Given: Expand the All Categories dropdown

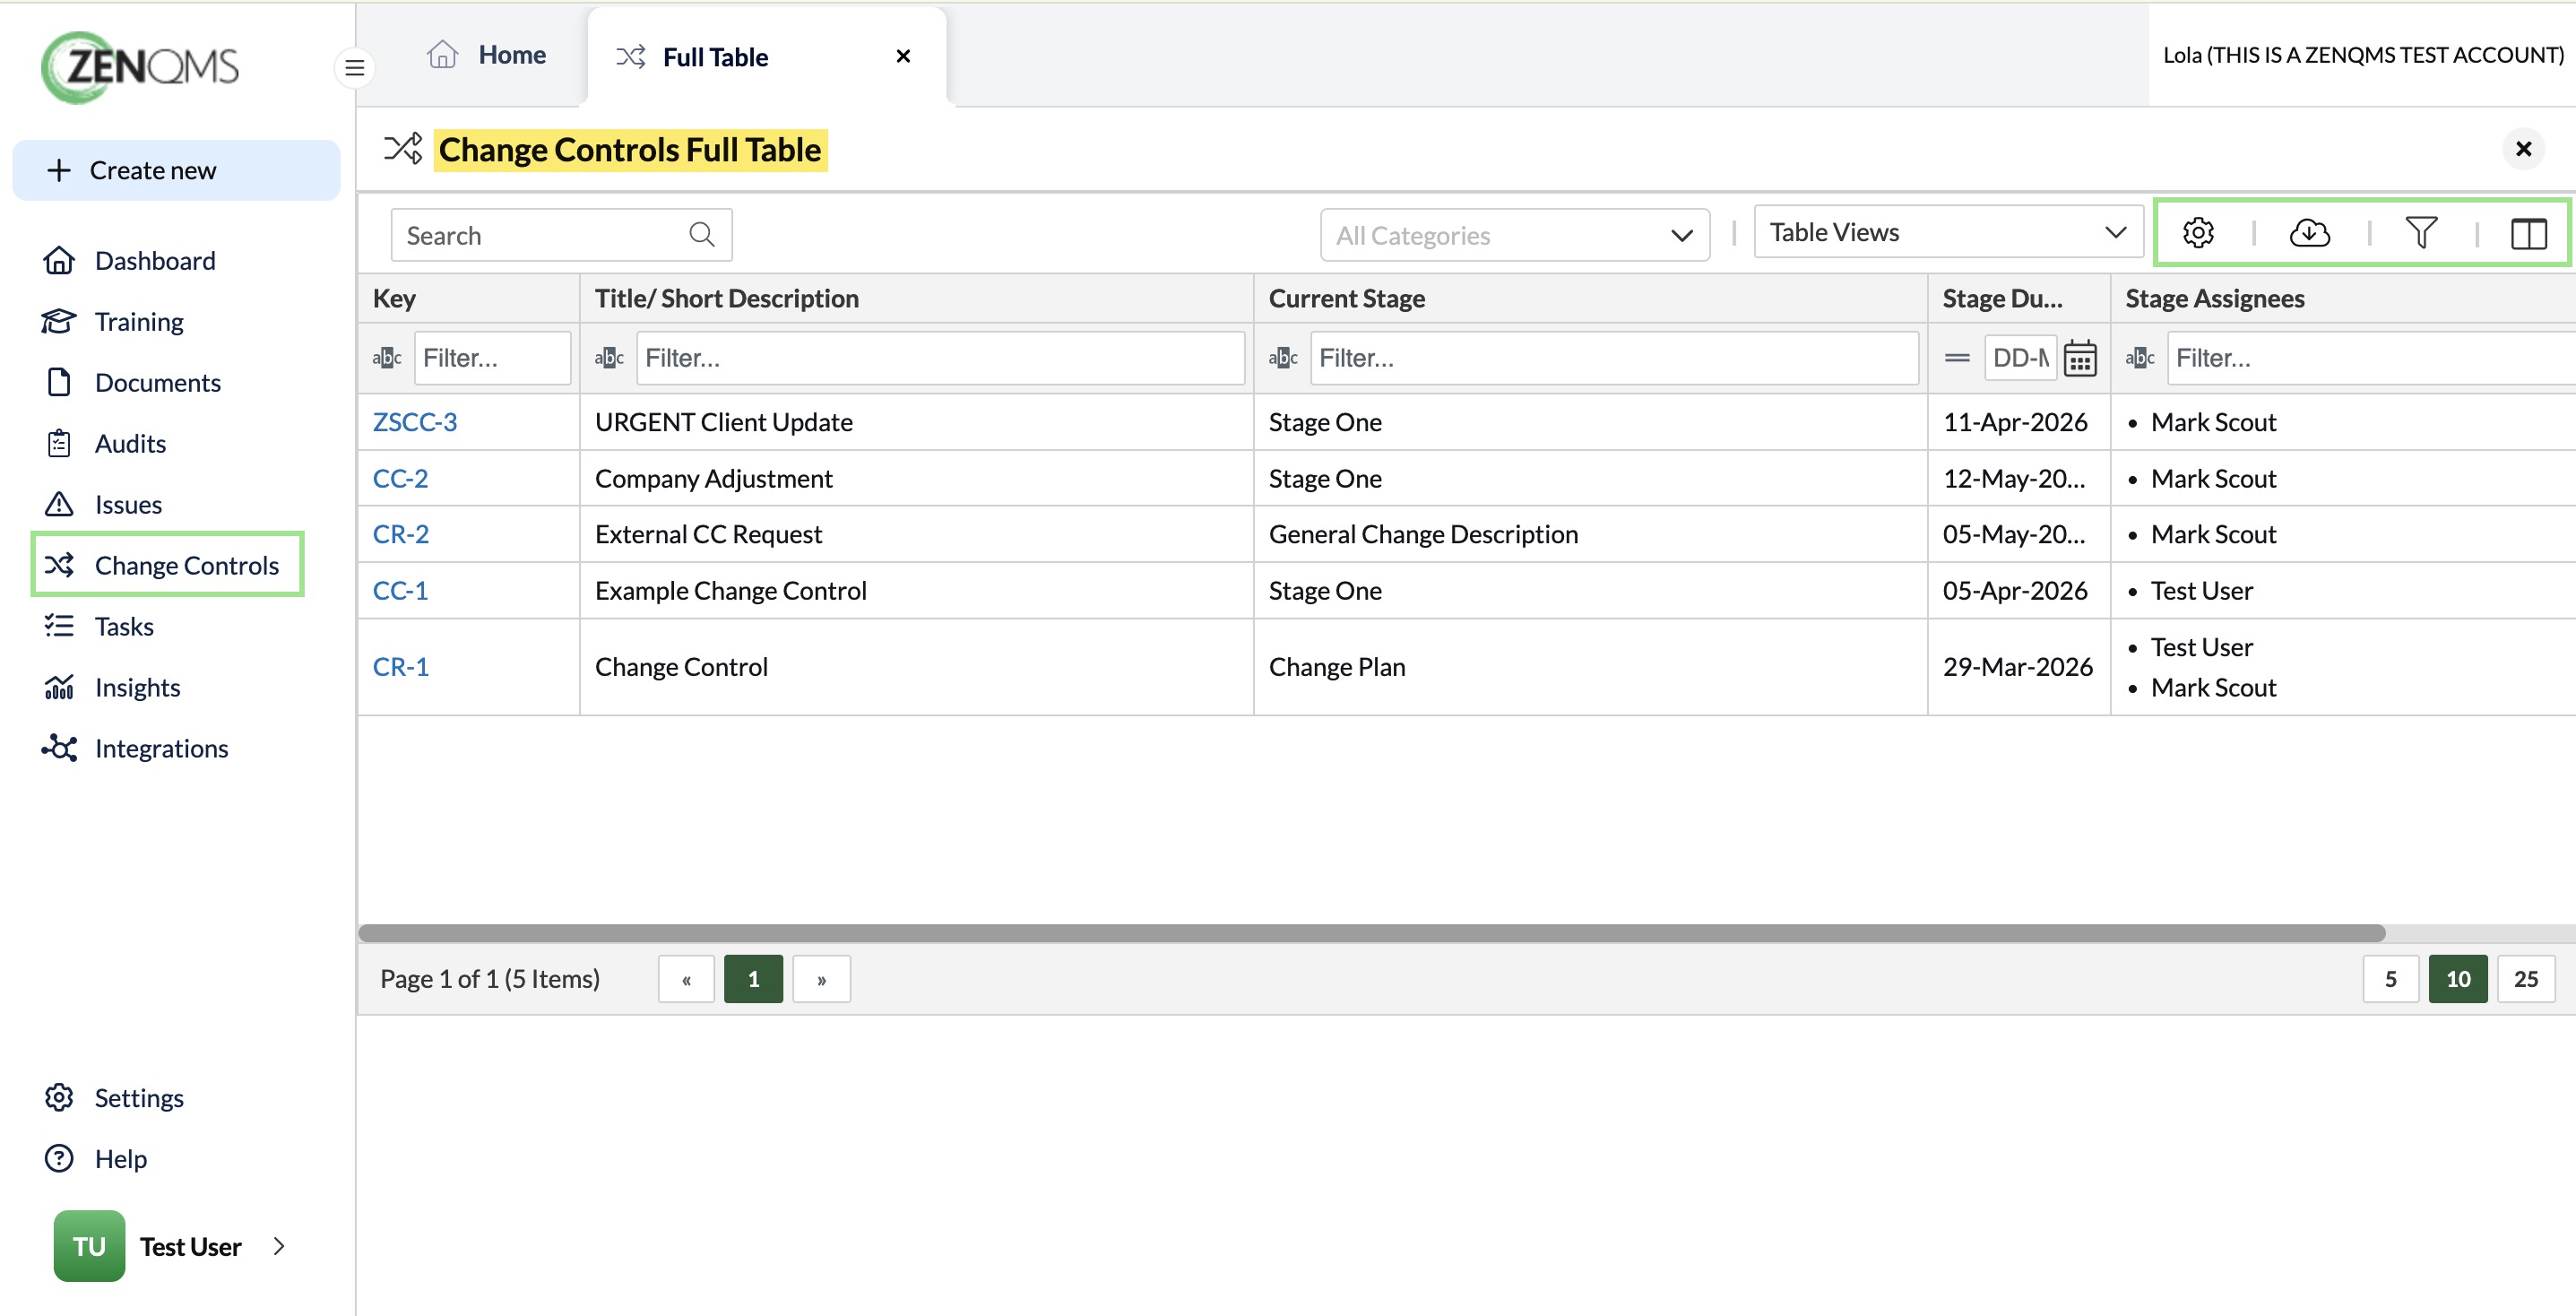Looking at the screenshot, I should (1514, 235).
